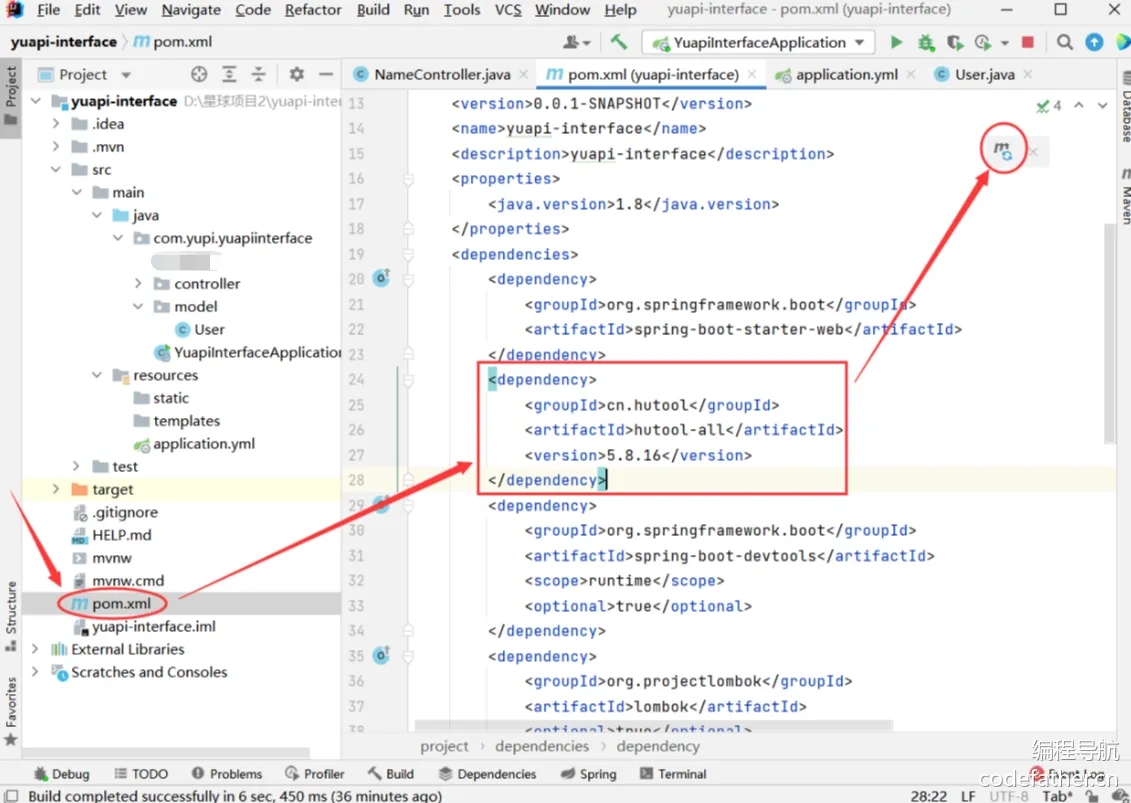Open the Navigate menu

point(191,10)
